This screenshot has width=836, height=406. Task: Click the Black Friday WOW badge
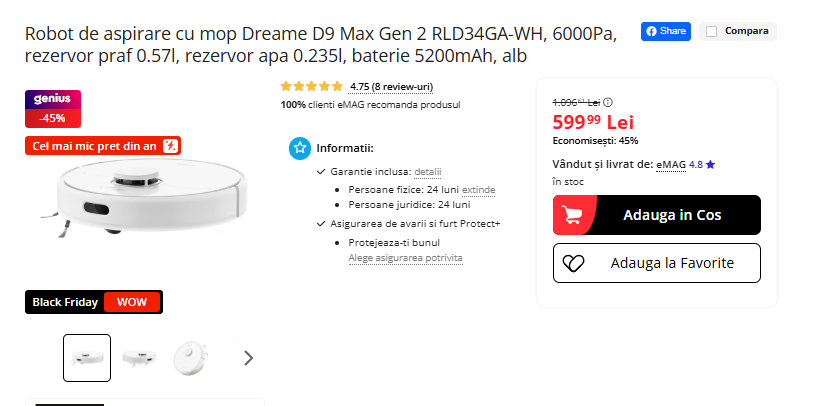93,301
